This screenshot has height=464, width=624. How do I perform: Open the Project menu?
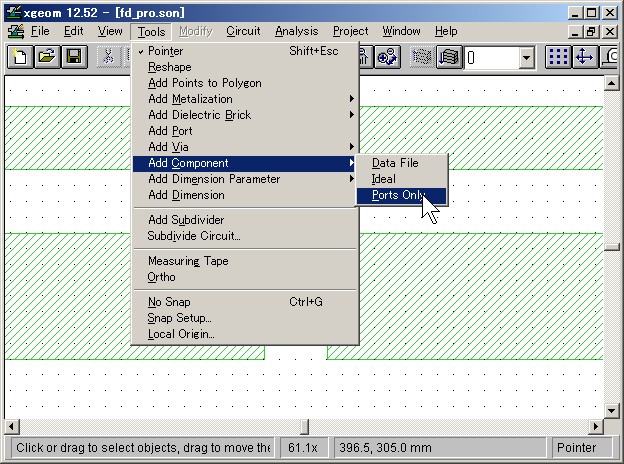click(351, 31)
